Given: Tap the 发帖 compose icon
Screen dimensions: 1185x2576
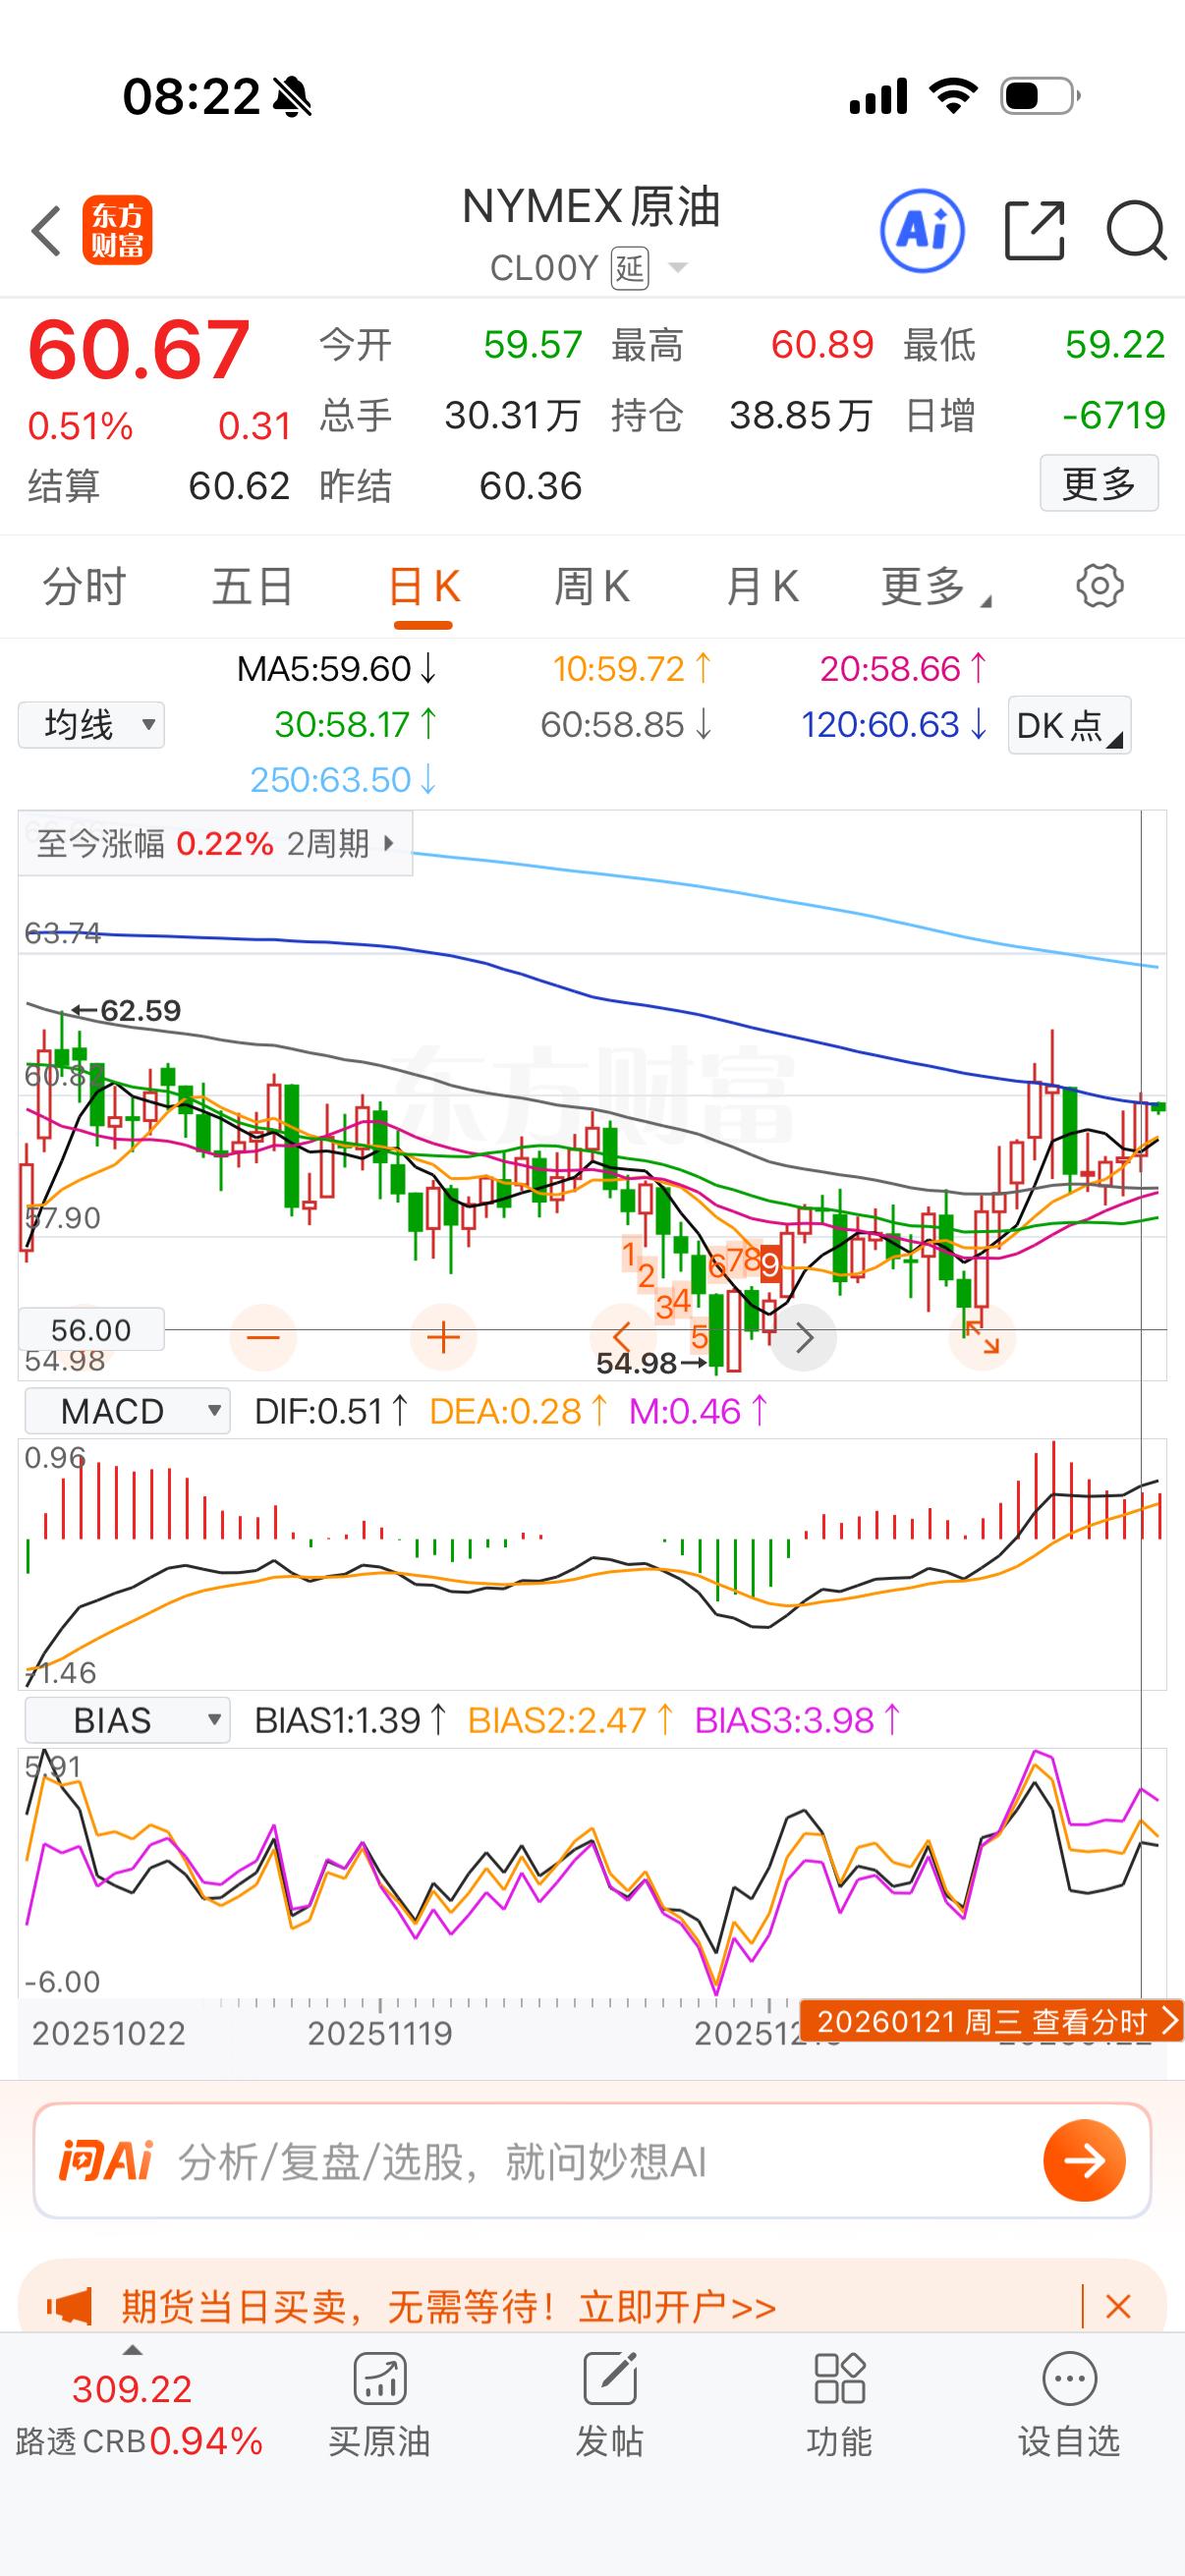Looking at the screenshot, I should tap(609, 2378).
